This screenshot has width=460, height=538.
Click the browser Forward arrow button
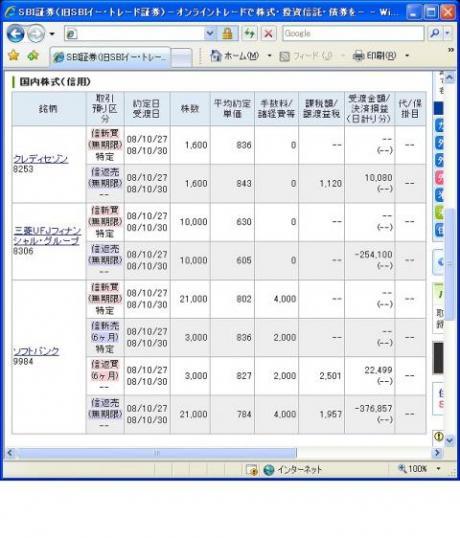(36, 34)
